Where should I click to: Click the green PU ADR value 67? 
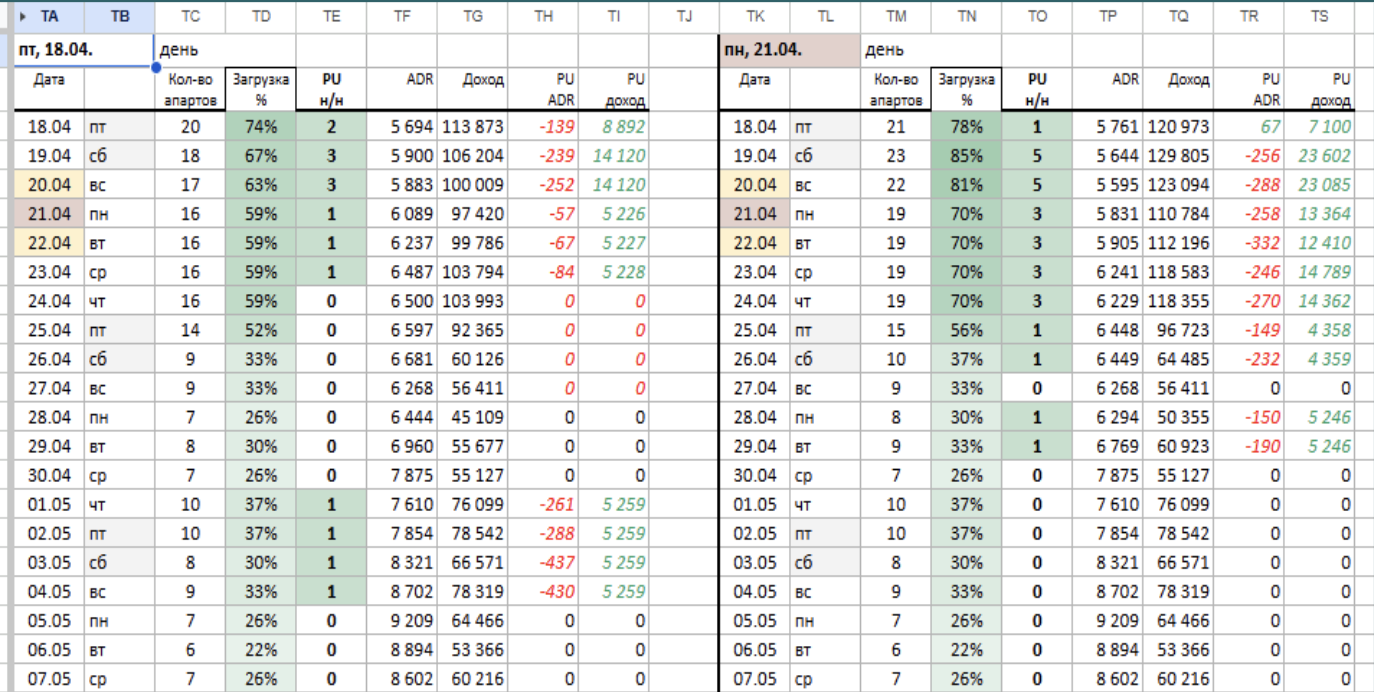(x=1248, y=127)
